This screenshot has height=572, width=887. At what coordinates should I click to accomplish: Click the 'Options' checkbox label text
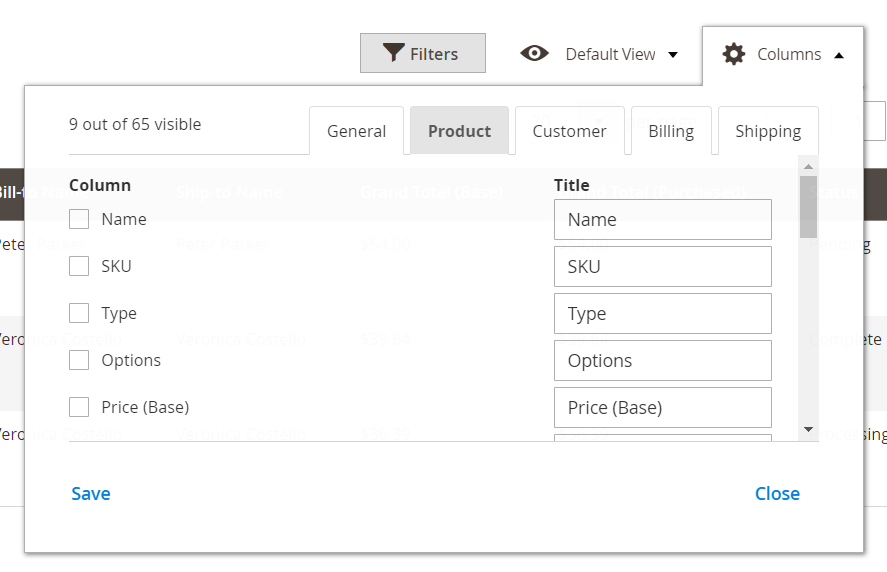click(131, 360)
